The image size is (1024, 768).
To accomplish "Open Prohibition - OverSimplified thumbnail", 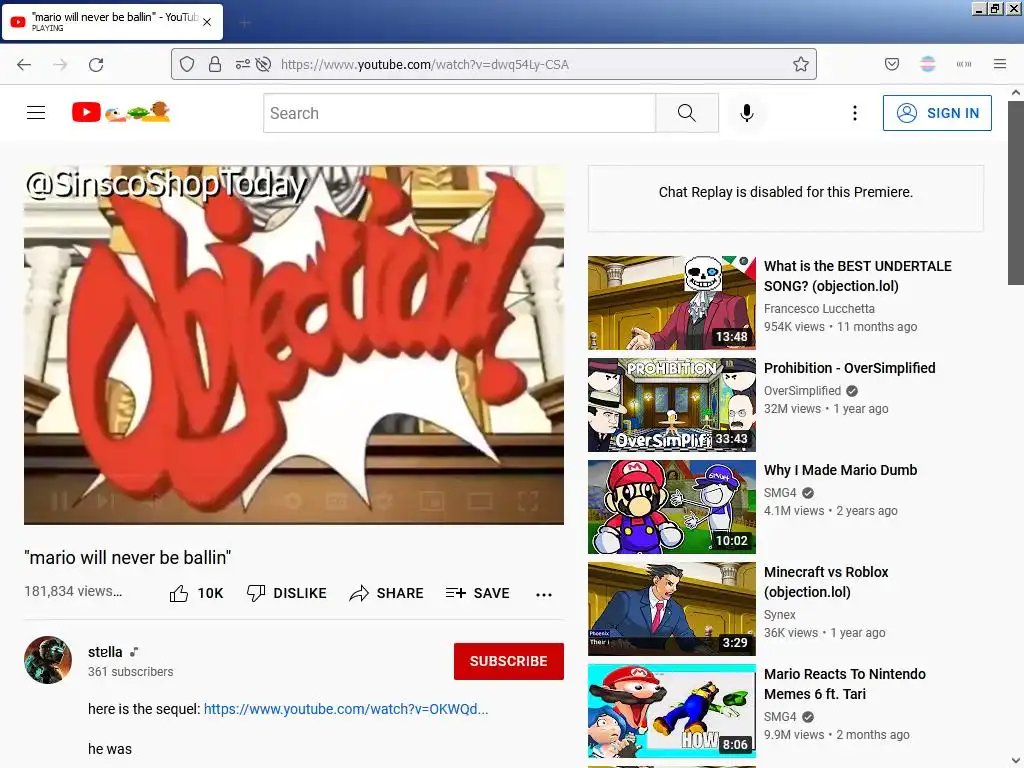I will point(671,405).
